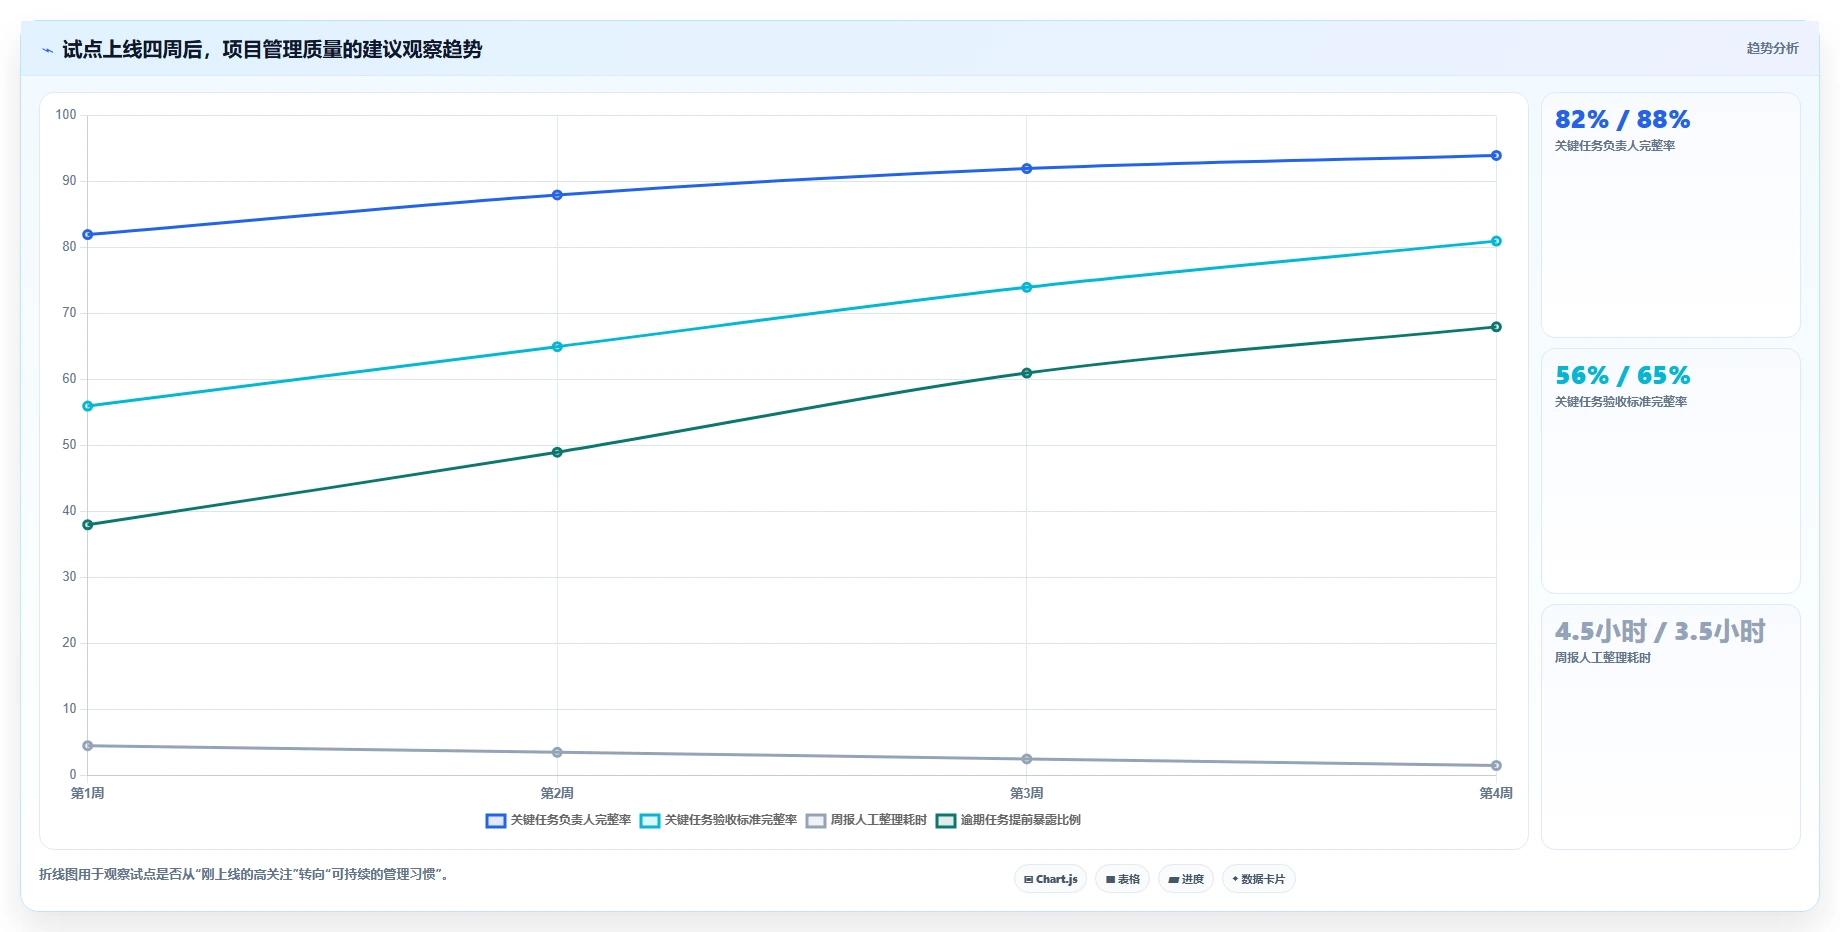Click the 折线图用于观察试点 footnote text
This screenshot has height=932, width=1840.
[244, 874]
